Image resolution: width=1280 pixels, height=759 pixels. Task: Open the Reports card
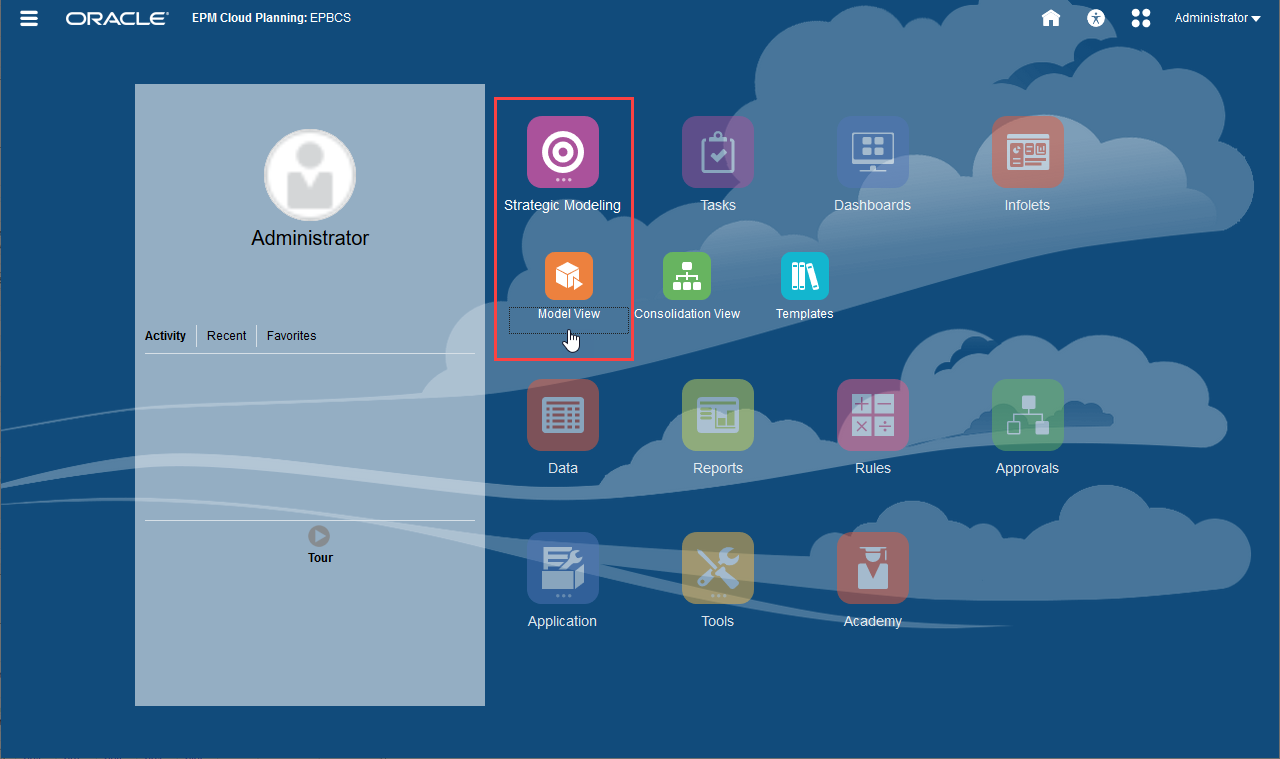tap(717, 416)
